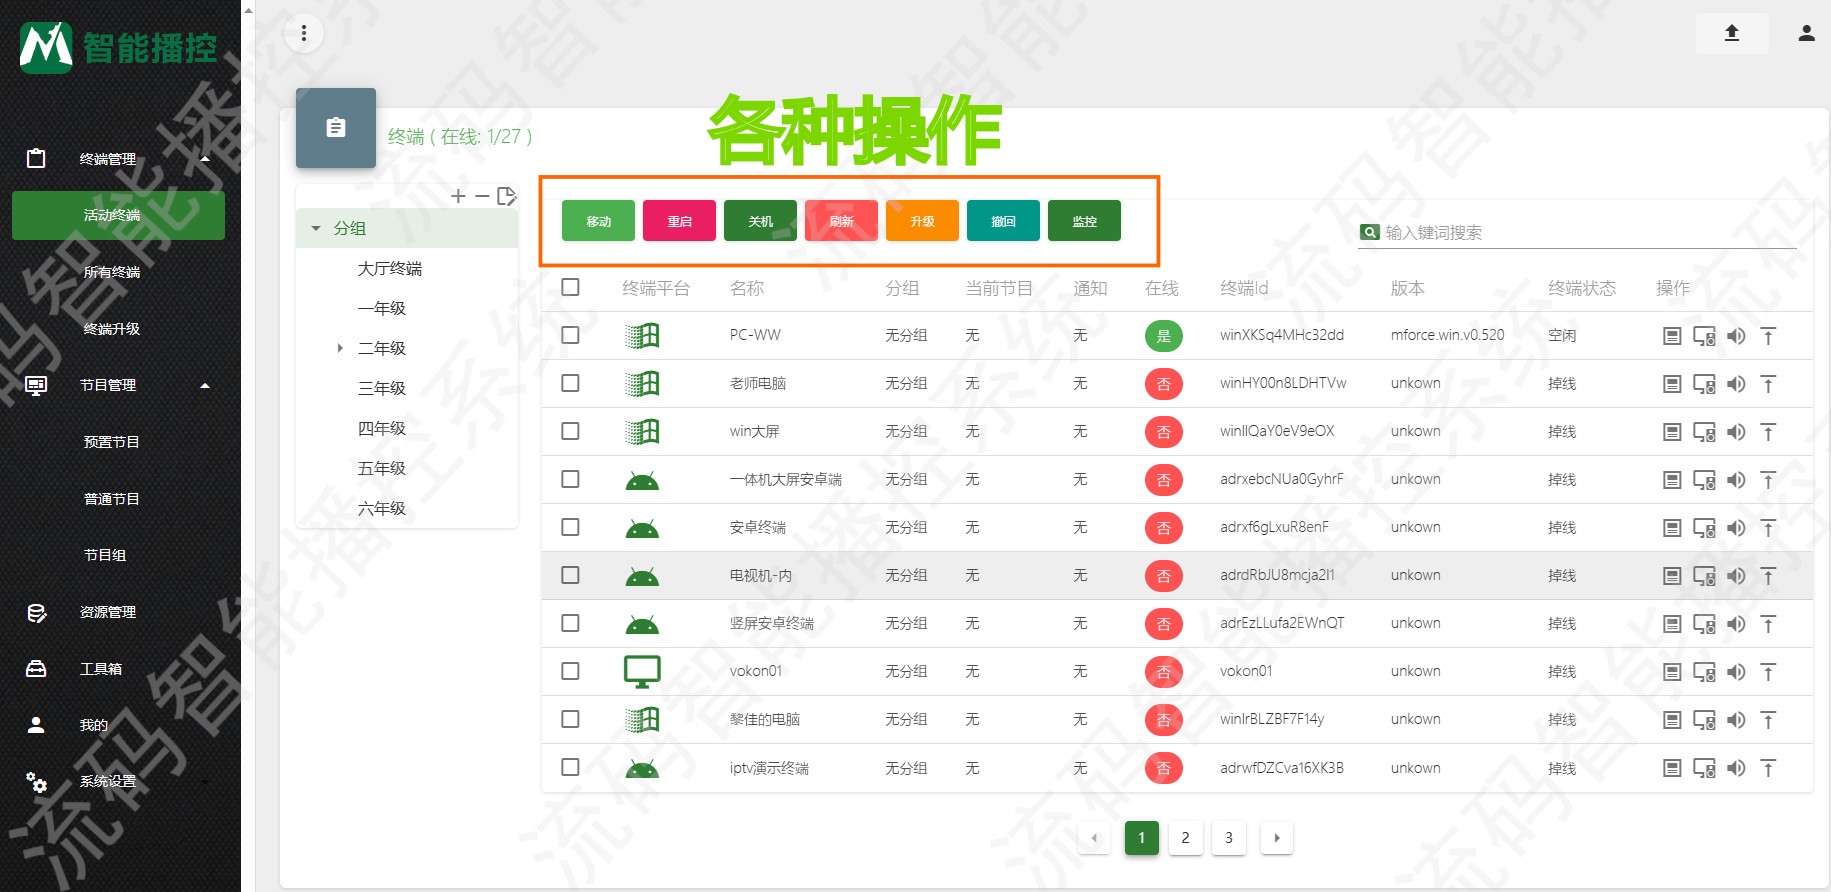Check the 电视机-内 row checkbox
1831x892 pixels.
point(570,575)
